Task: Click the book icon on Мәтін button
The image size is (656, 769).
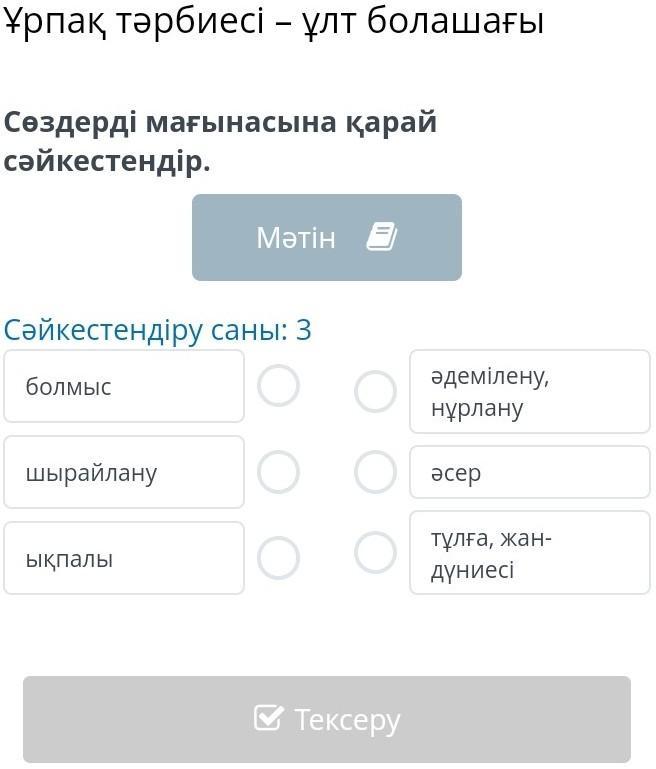Action: (382, 237)
